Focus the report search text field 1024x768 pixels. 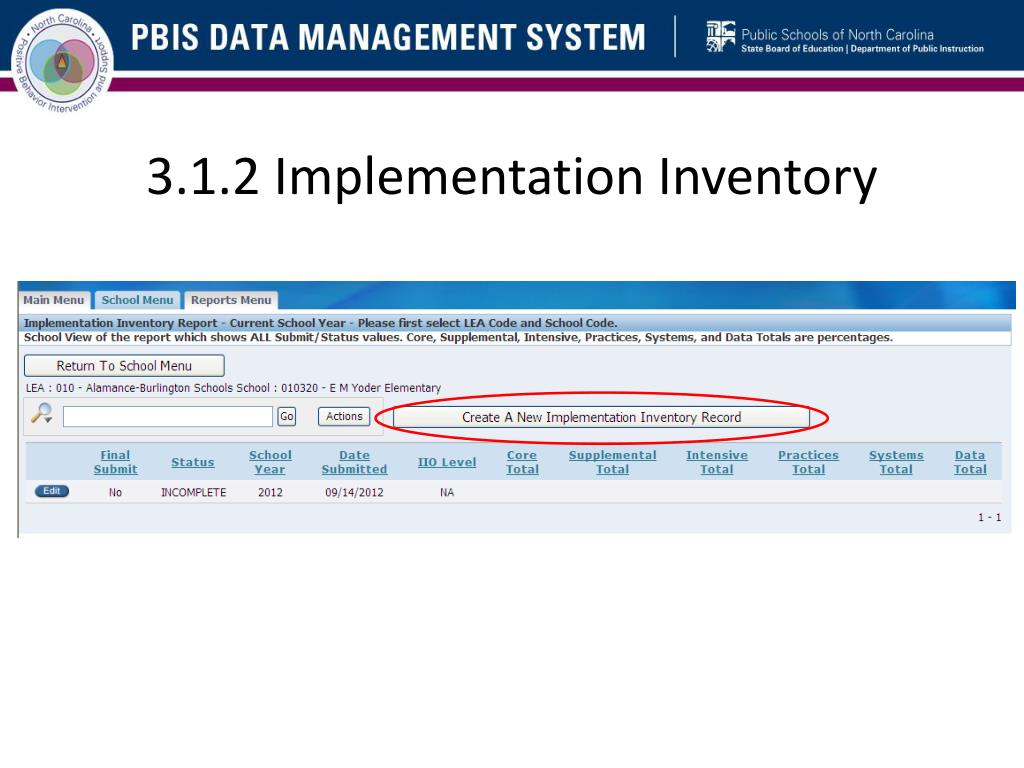pos(168,417)
